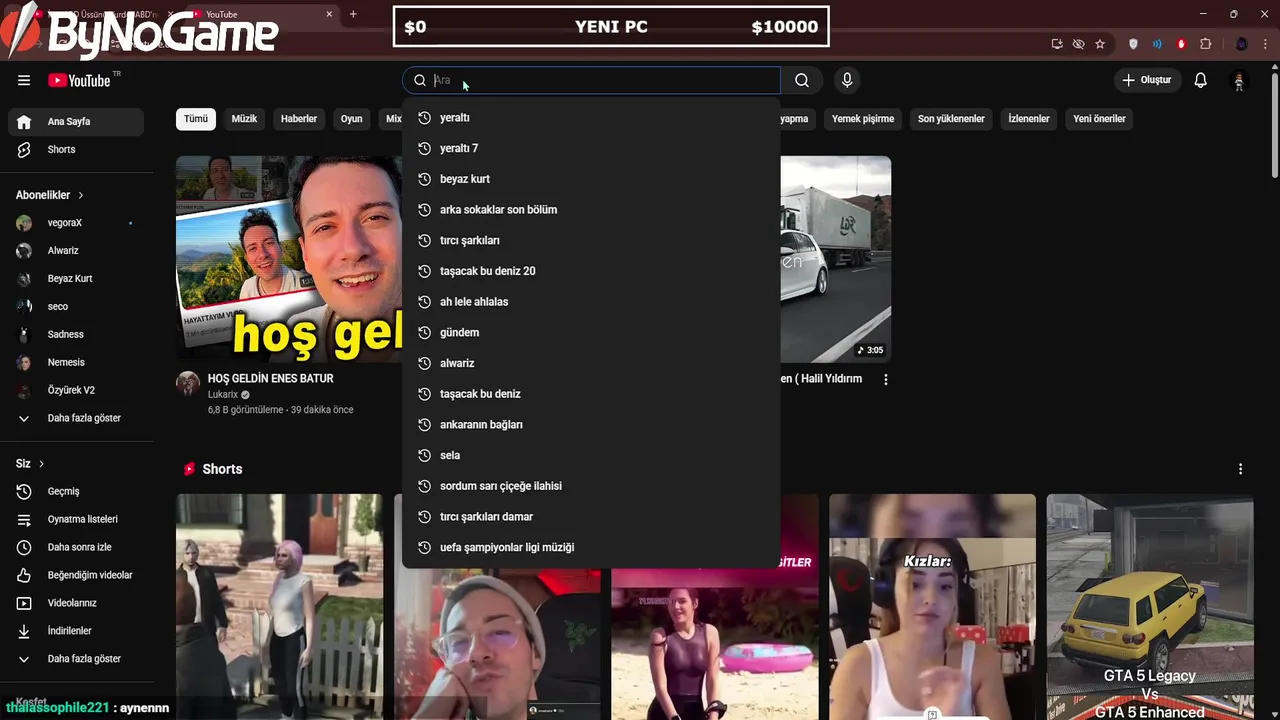Image resolution: width=1280 pixels, height=720 pixels.
Task: Click the crossed-out eye icon in address bar
Action: tap(1078, 44)
